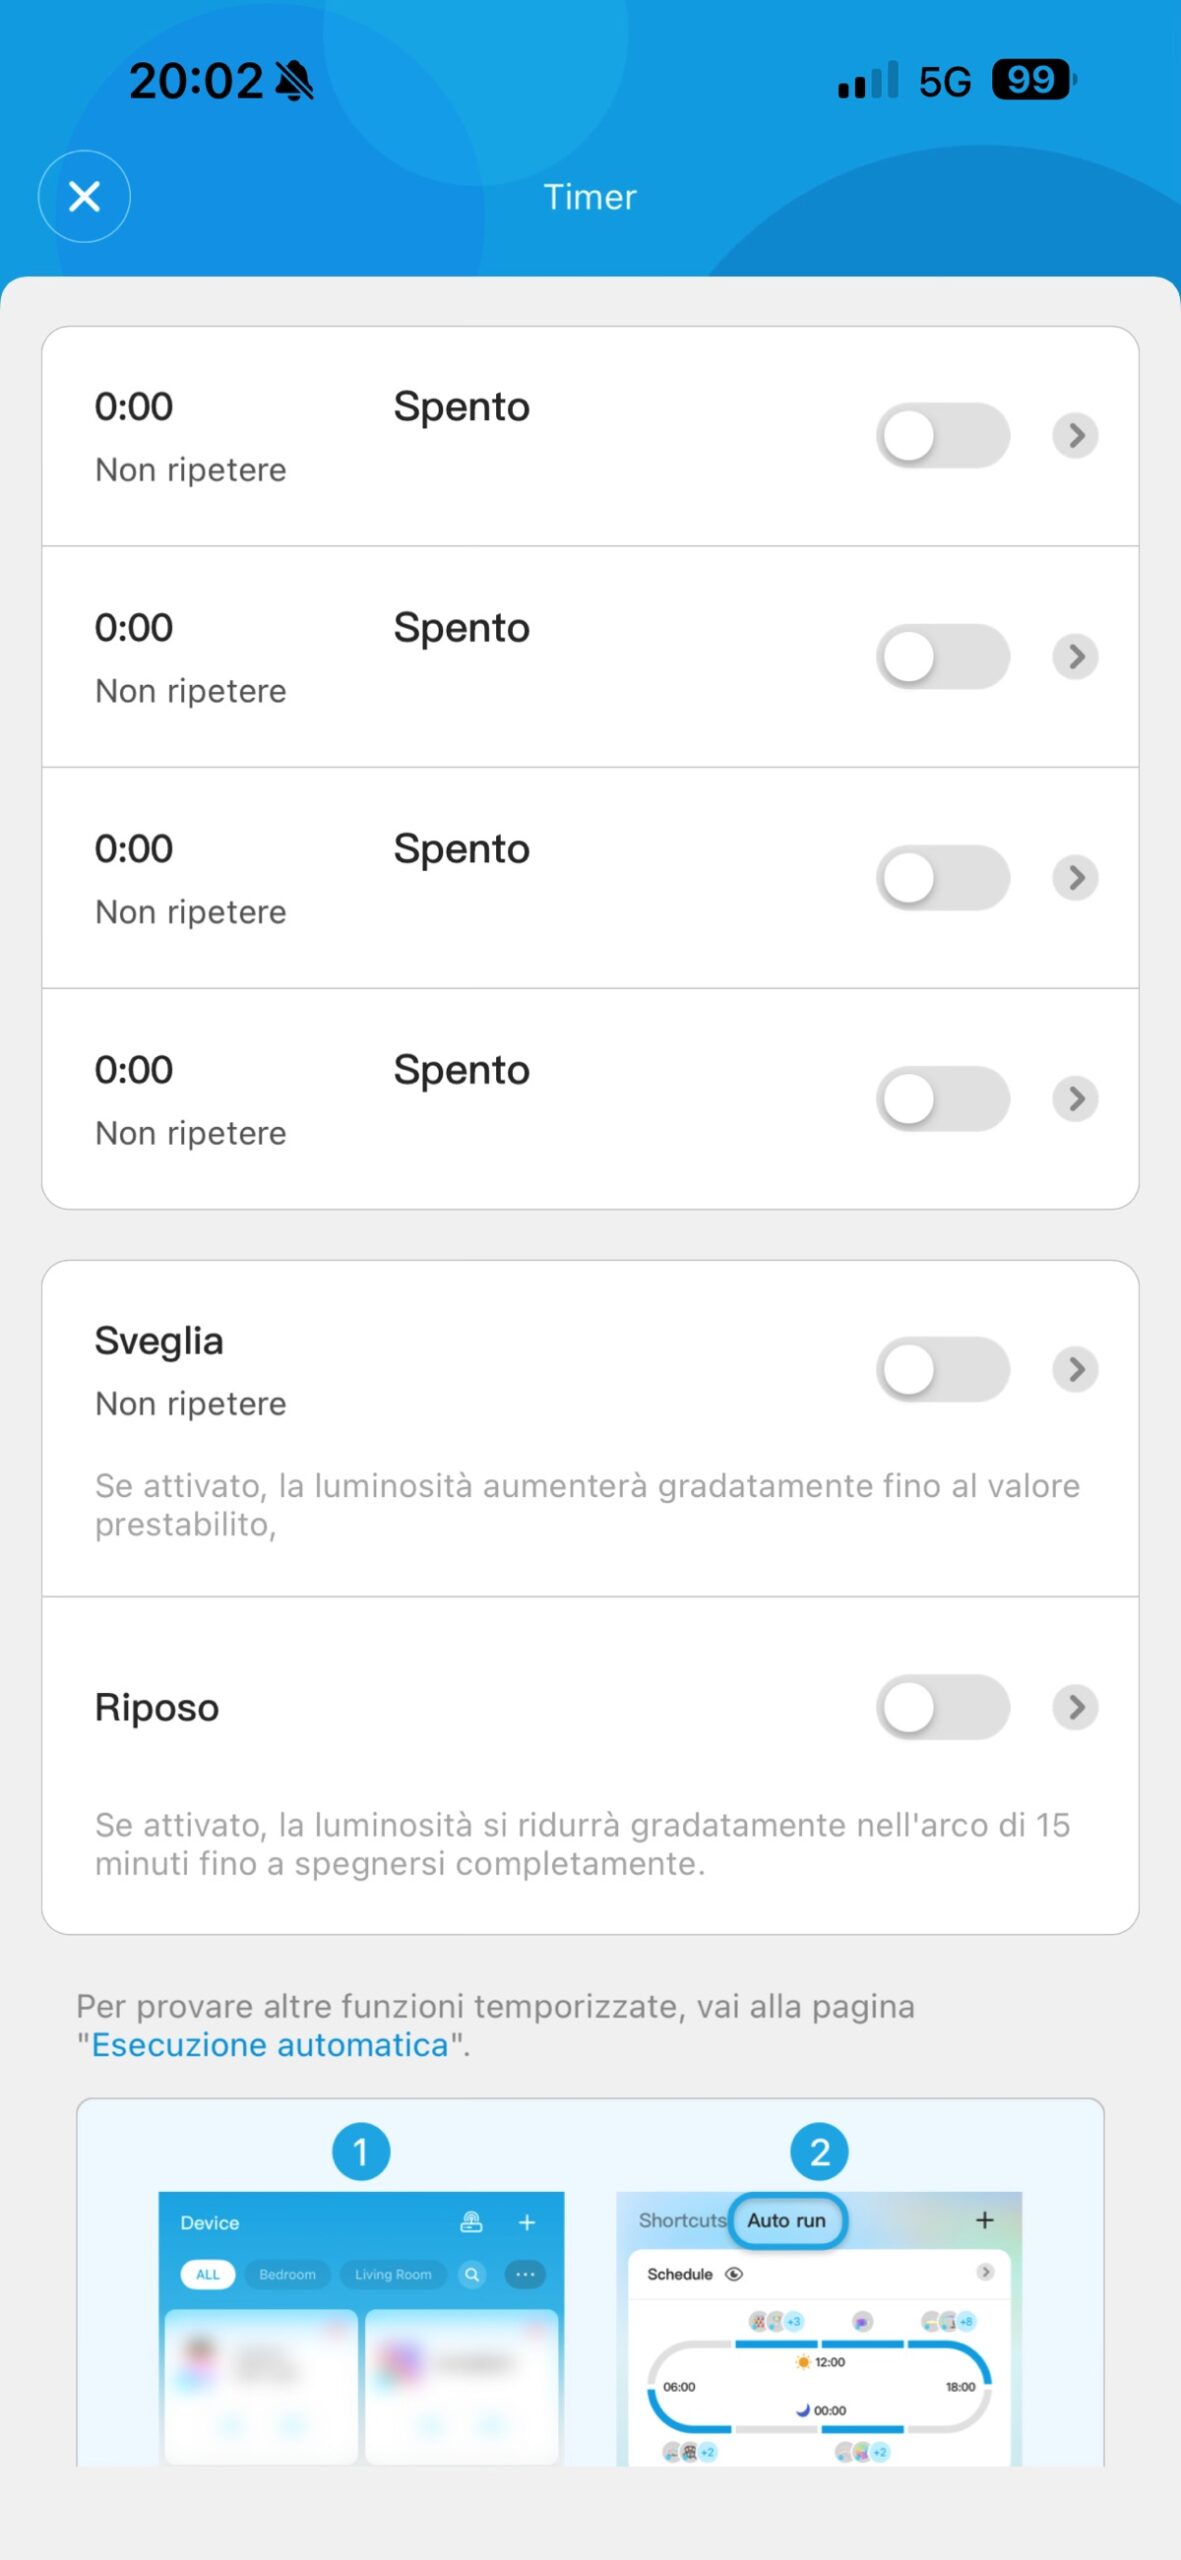
Task: Turn on the second 0:00 timer switch
Action: click(942, 657)
